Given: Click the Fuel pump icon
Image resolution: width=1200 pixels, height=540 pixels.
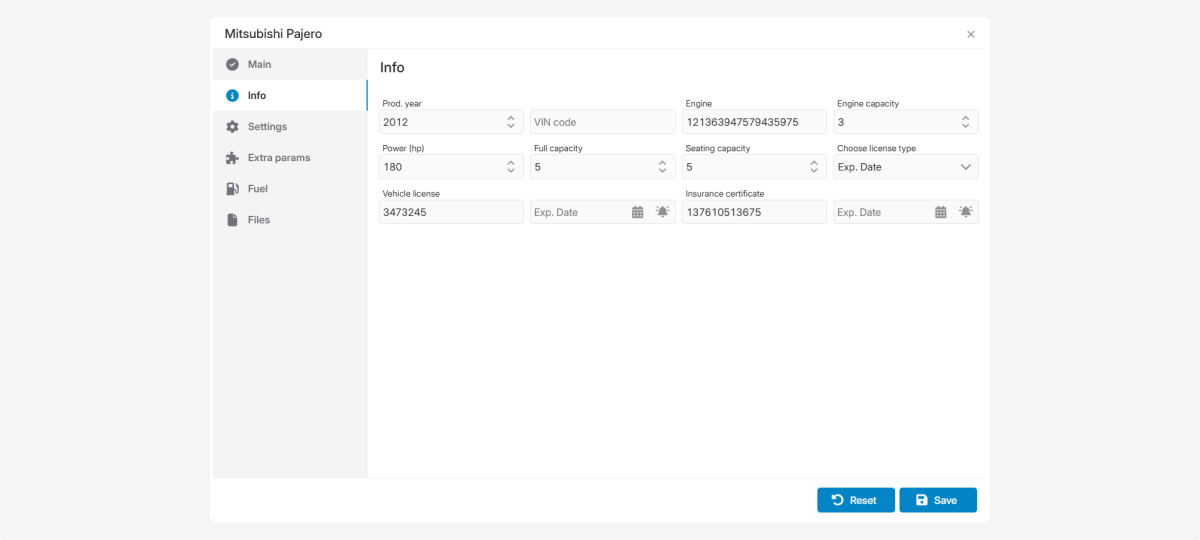Looking at the screenshot, I should point(232,189).
